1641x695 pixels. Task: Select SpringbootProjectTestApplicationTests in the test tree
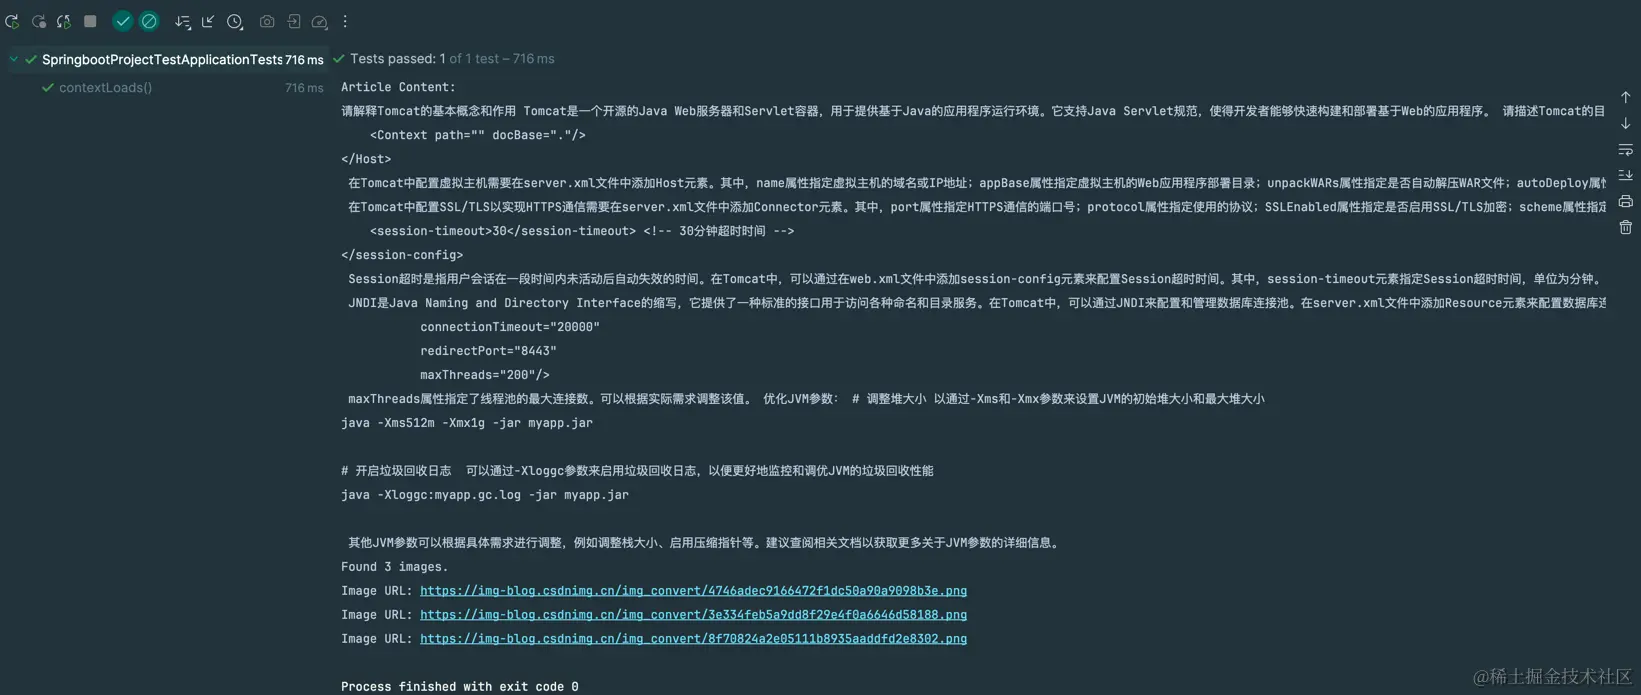162,59
